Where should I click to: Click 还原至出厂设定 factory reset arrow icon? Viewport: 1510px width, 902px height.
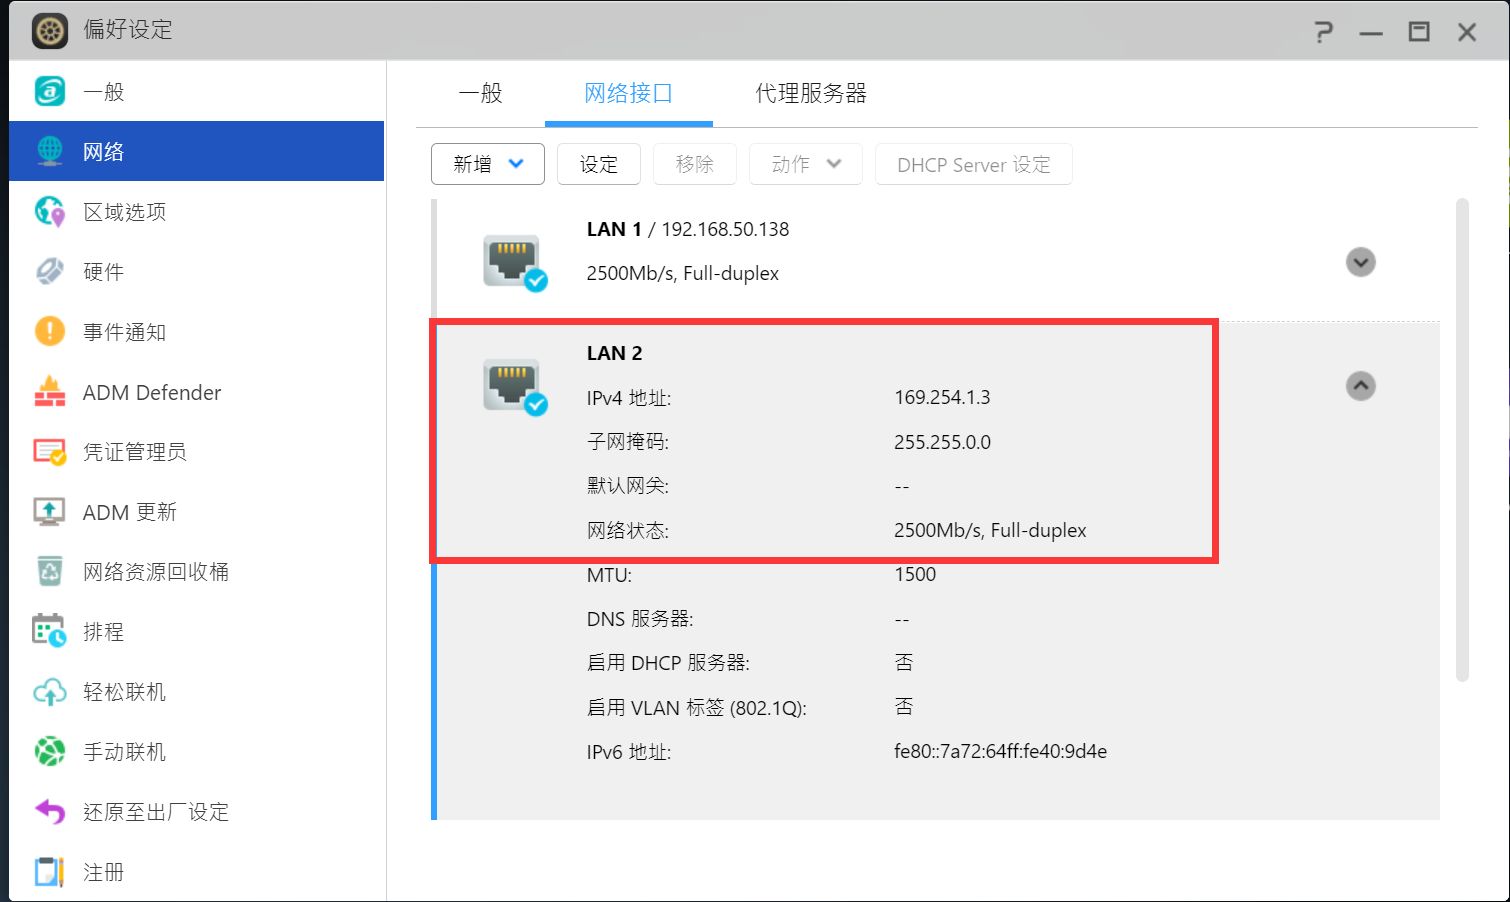click(50, 811)
